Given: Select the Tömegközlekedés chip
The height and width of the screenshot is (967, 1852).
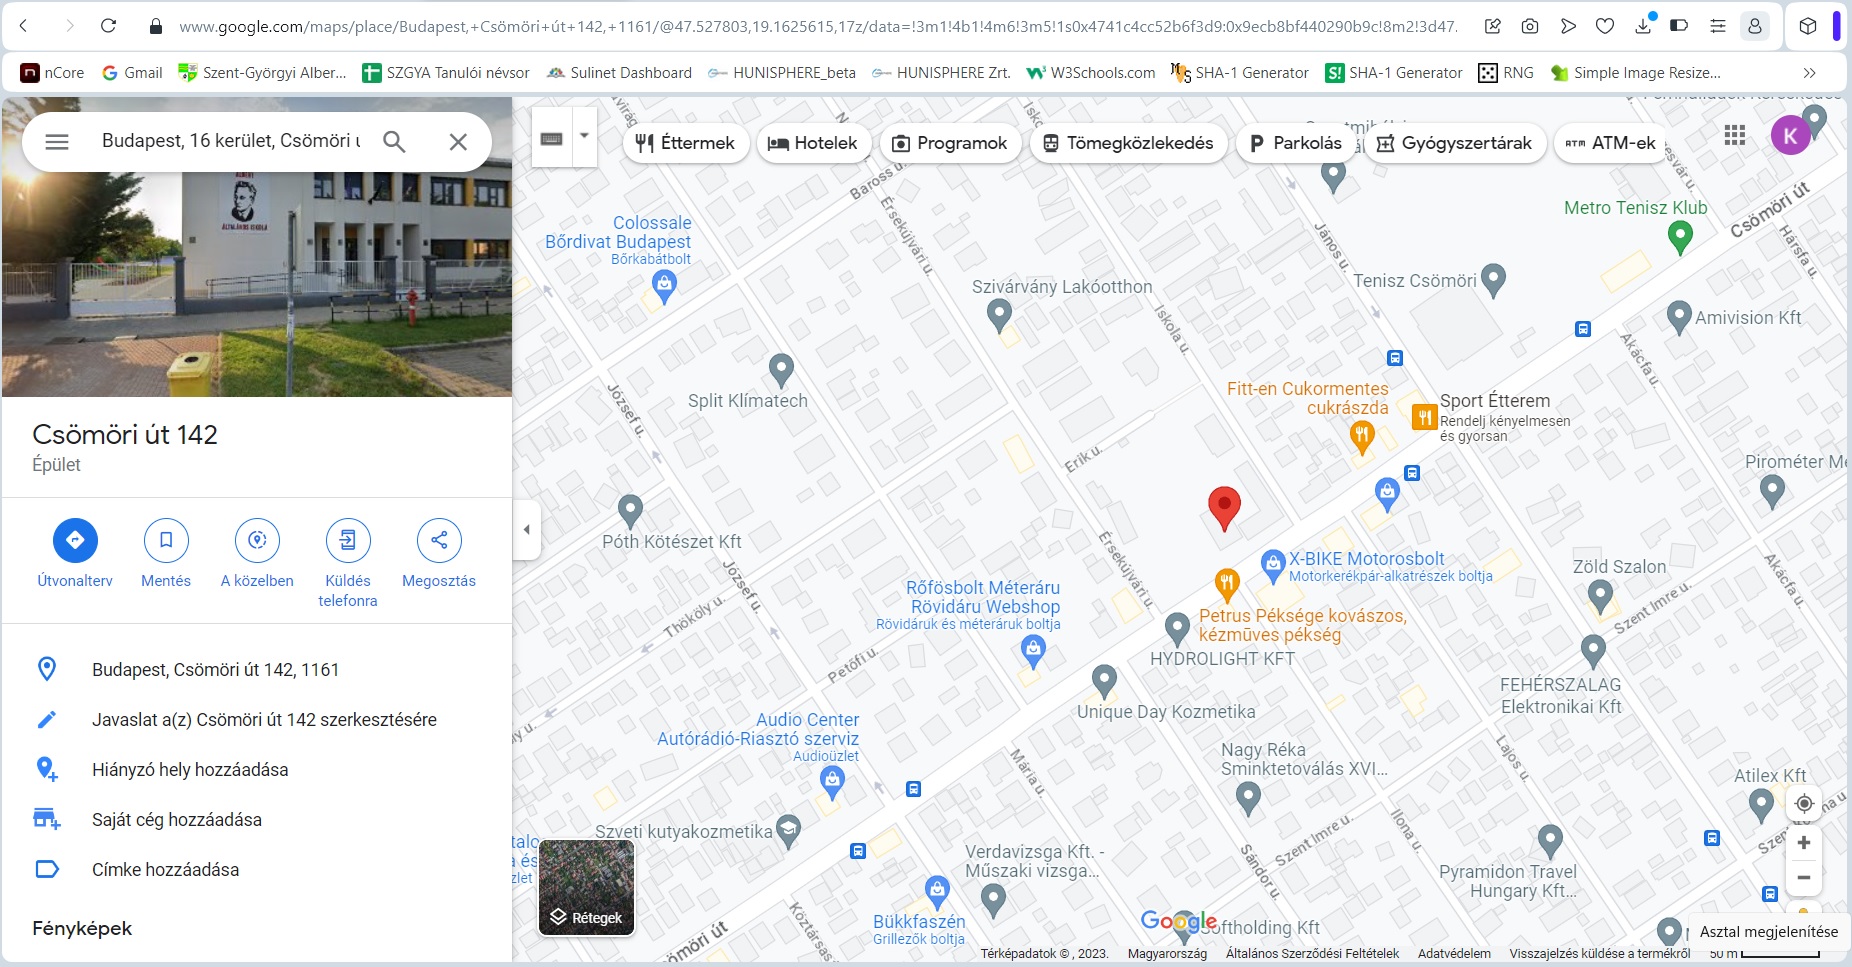Looking at the screenshot, I should point(1128,143).
